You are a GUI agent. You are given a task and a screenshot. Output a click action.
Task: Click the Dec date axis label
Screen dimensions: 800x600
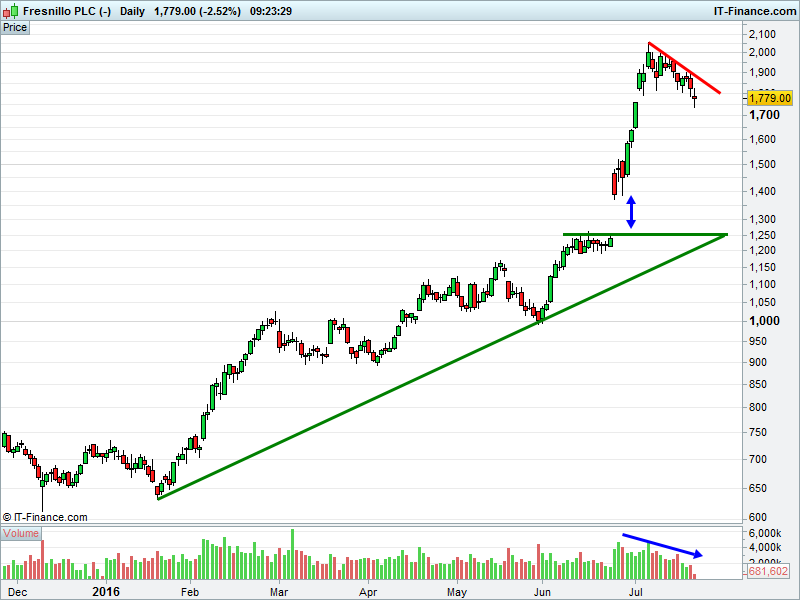click(x=18, y=592)
